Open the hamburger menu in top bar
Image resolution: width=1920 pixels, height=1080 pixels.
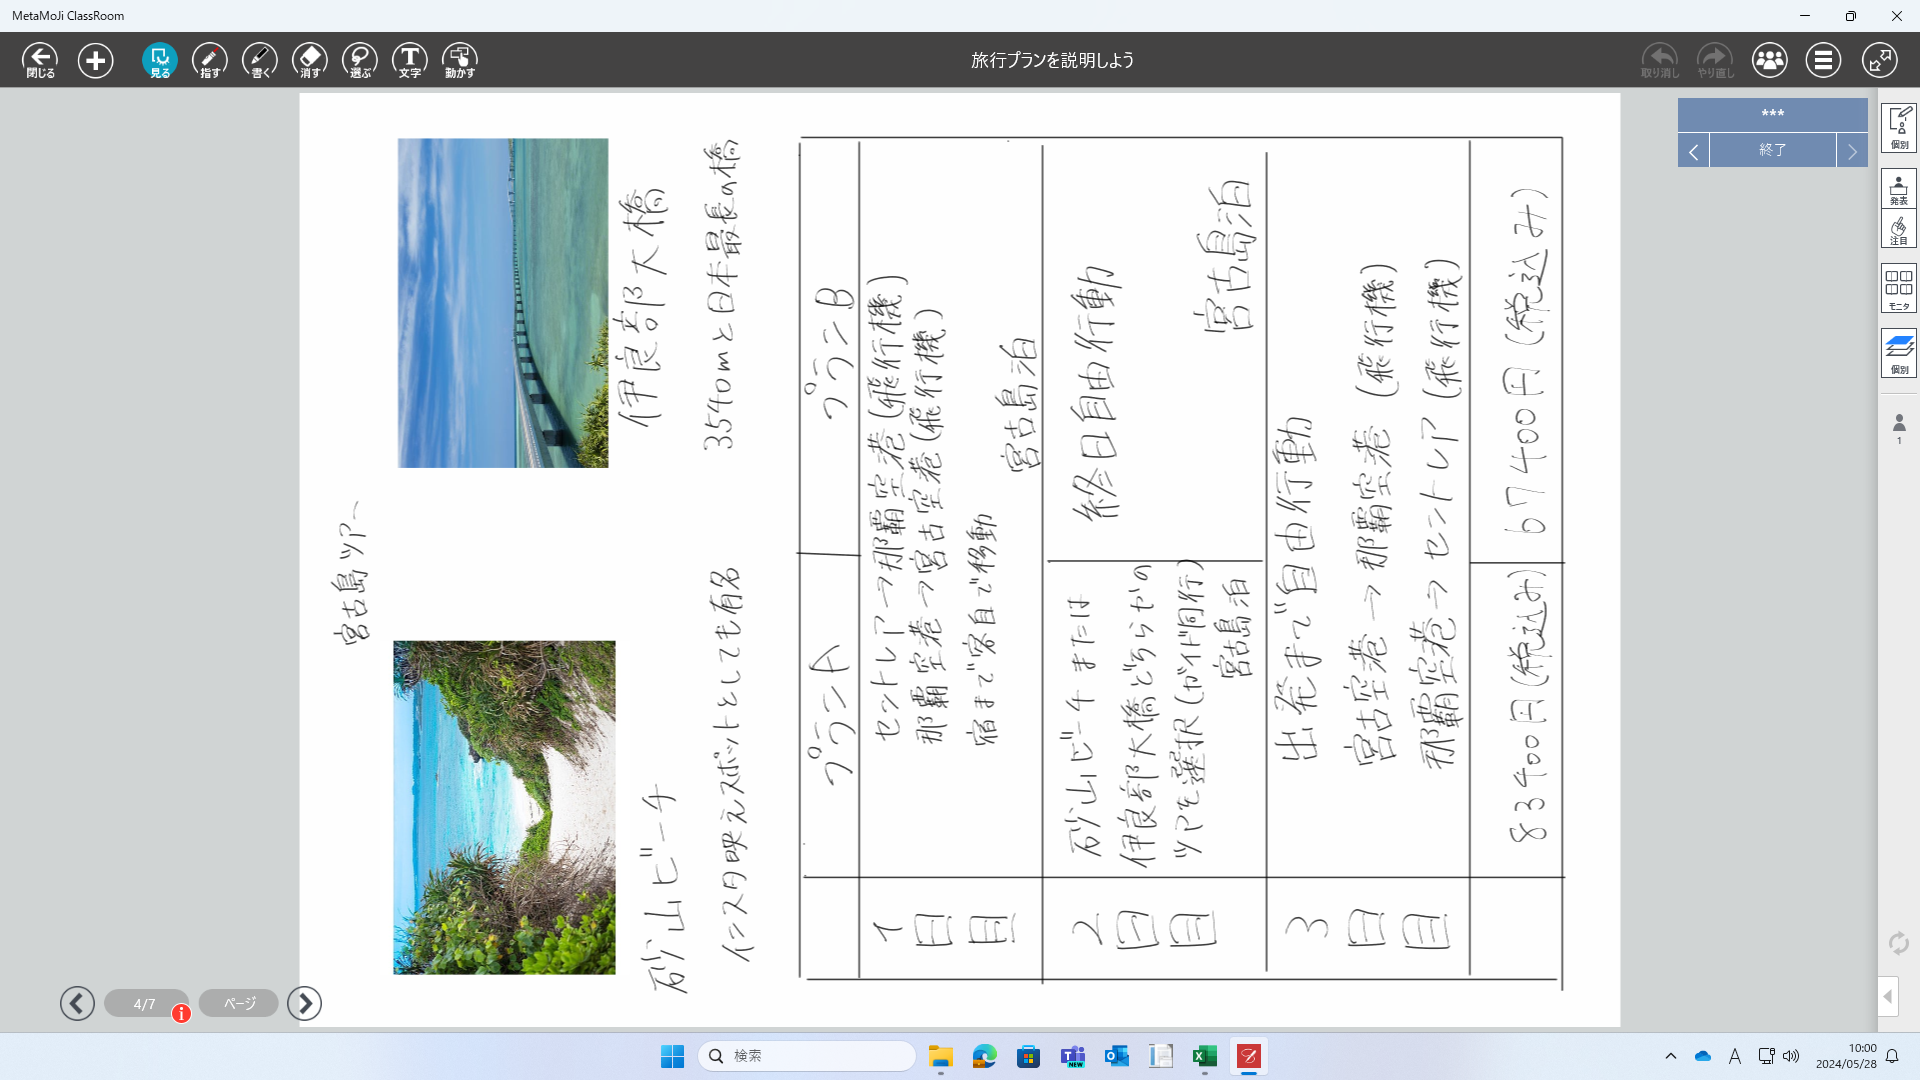point(1823,60)
